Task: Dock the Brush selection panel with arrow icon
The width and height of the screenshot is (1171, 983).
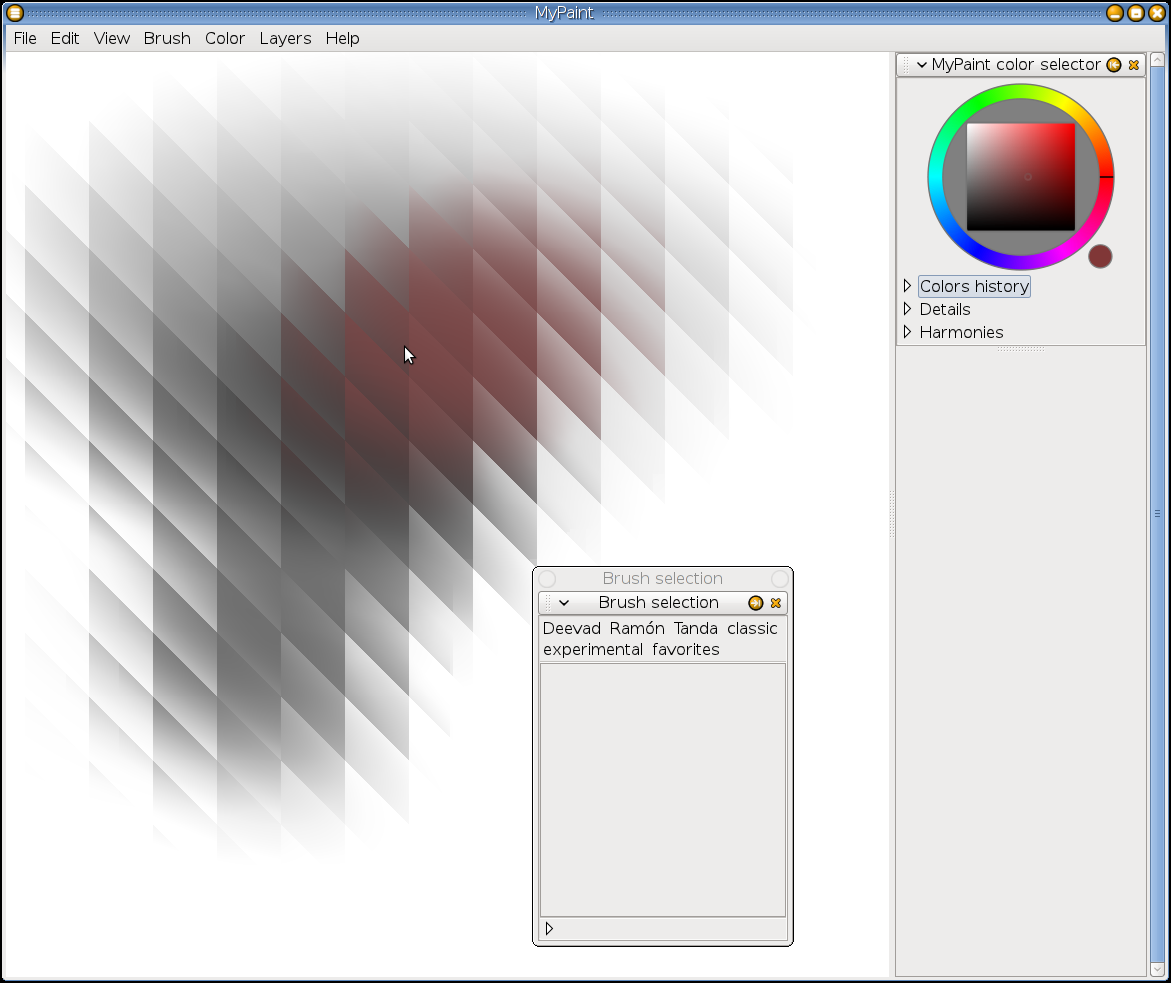Action: 756,603
